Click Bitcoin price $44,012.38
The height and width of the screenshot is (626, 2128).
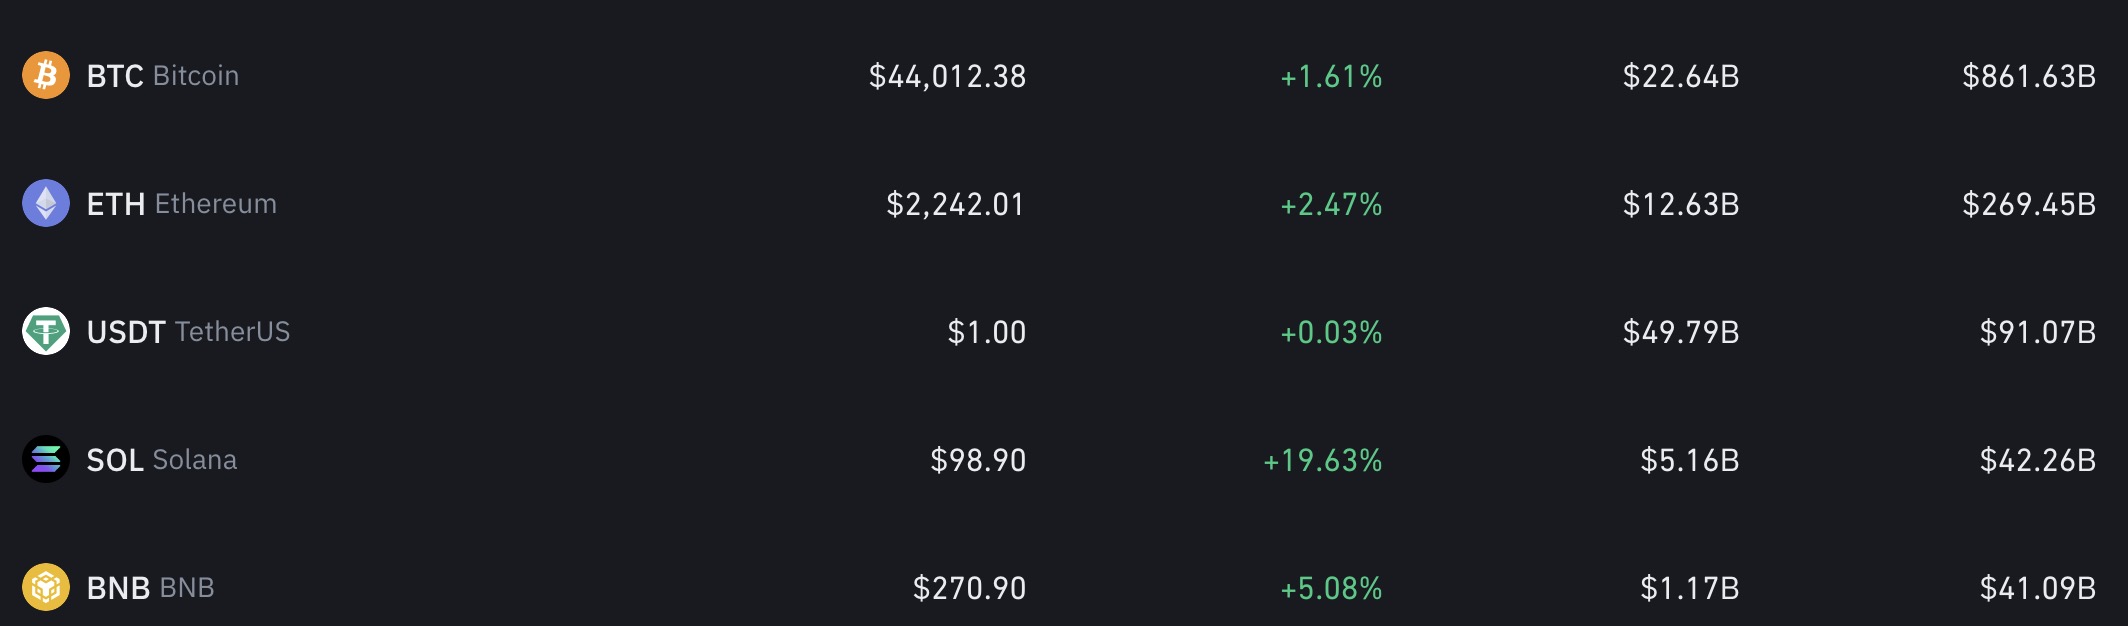pyautogui.click(x=947, y=76)
